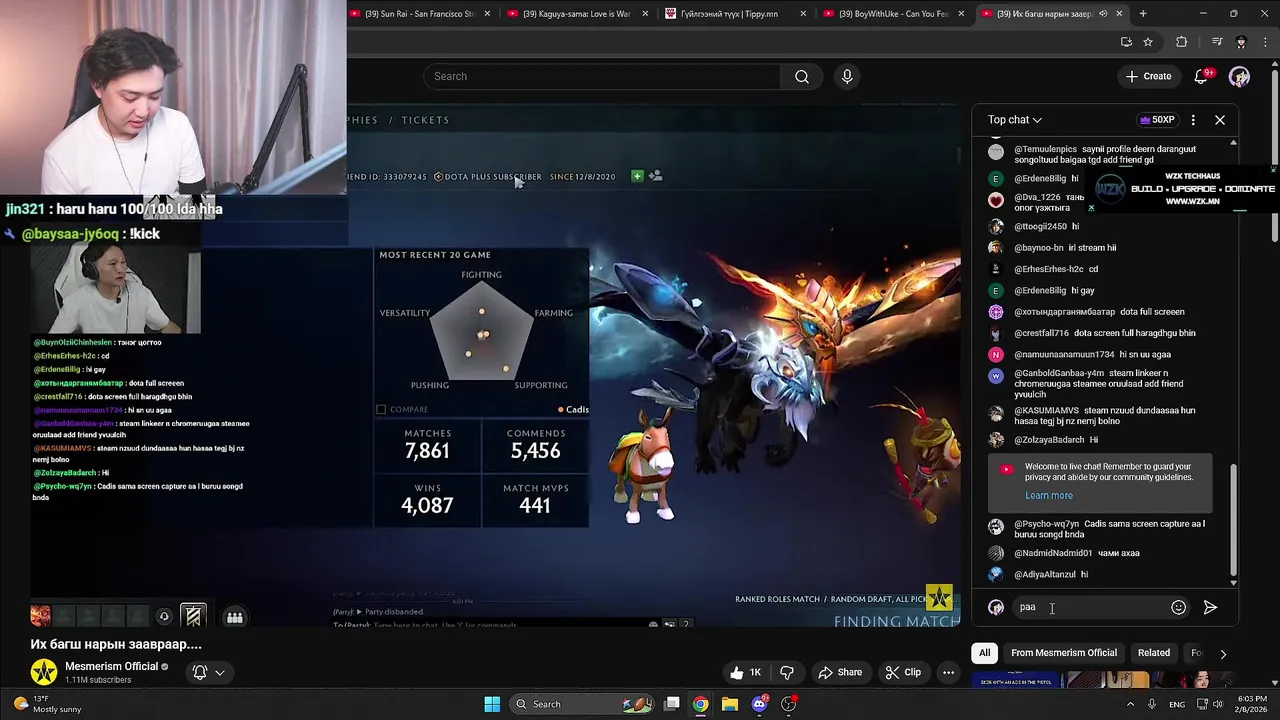
Task: Click the video title text
Action: 116,644
